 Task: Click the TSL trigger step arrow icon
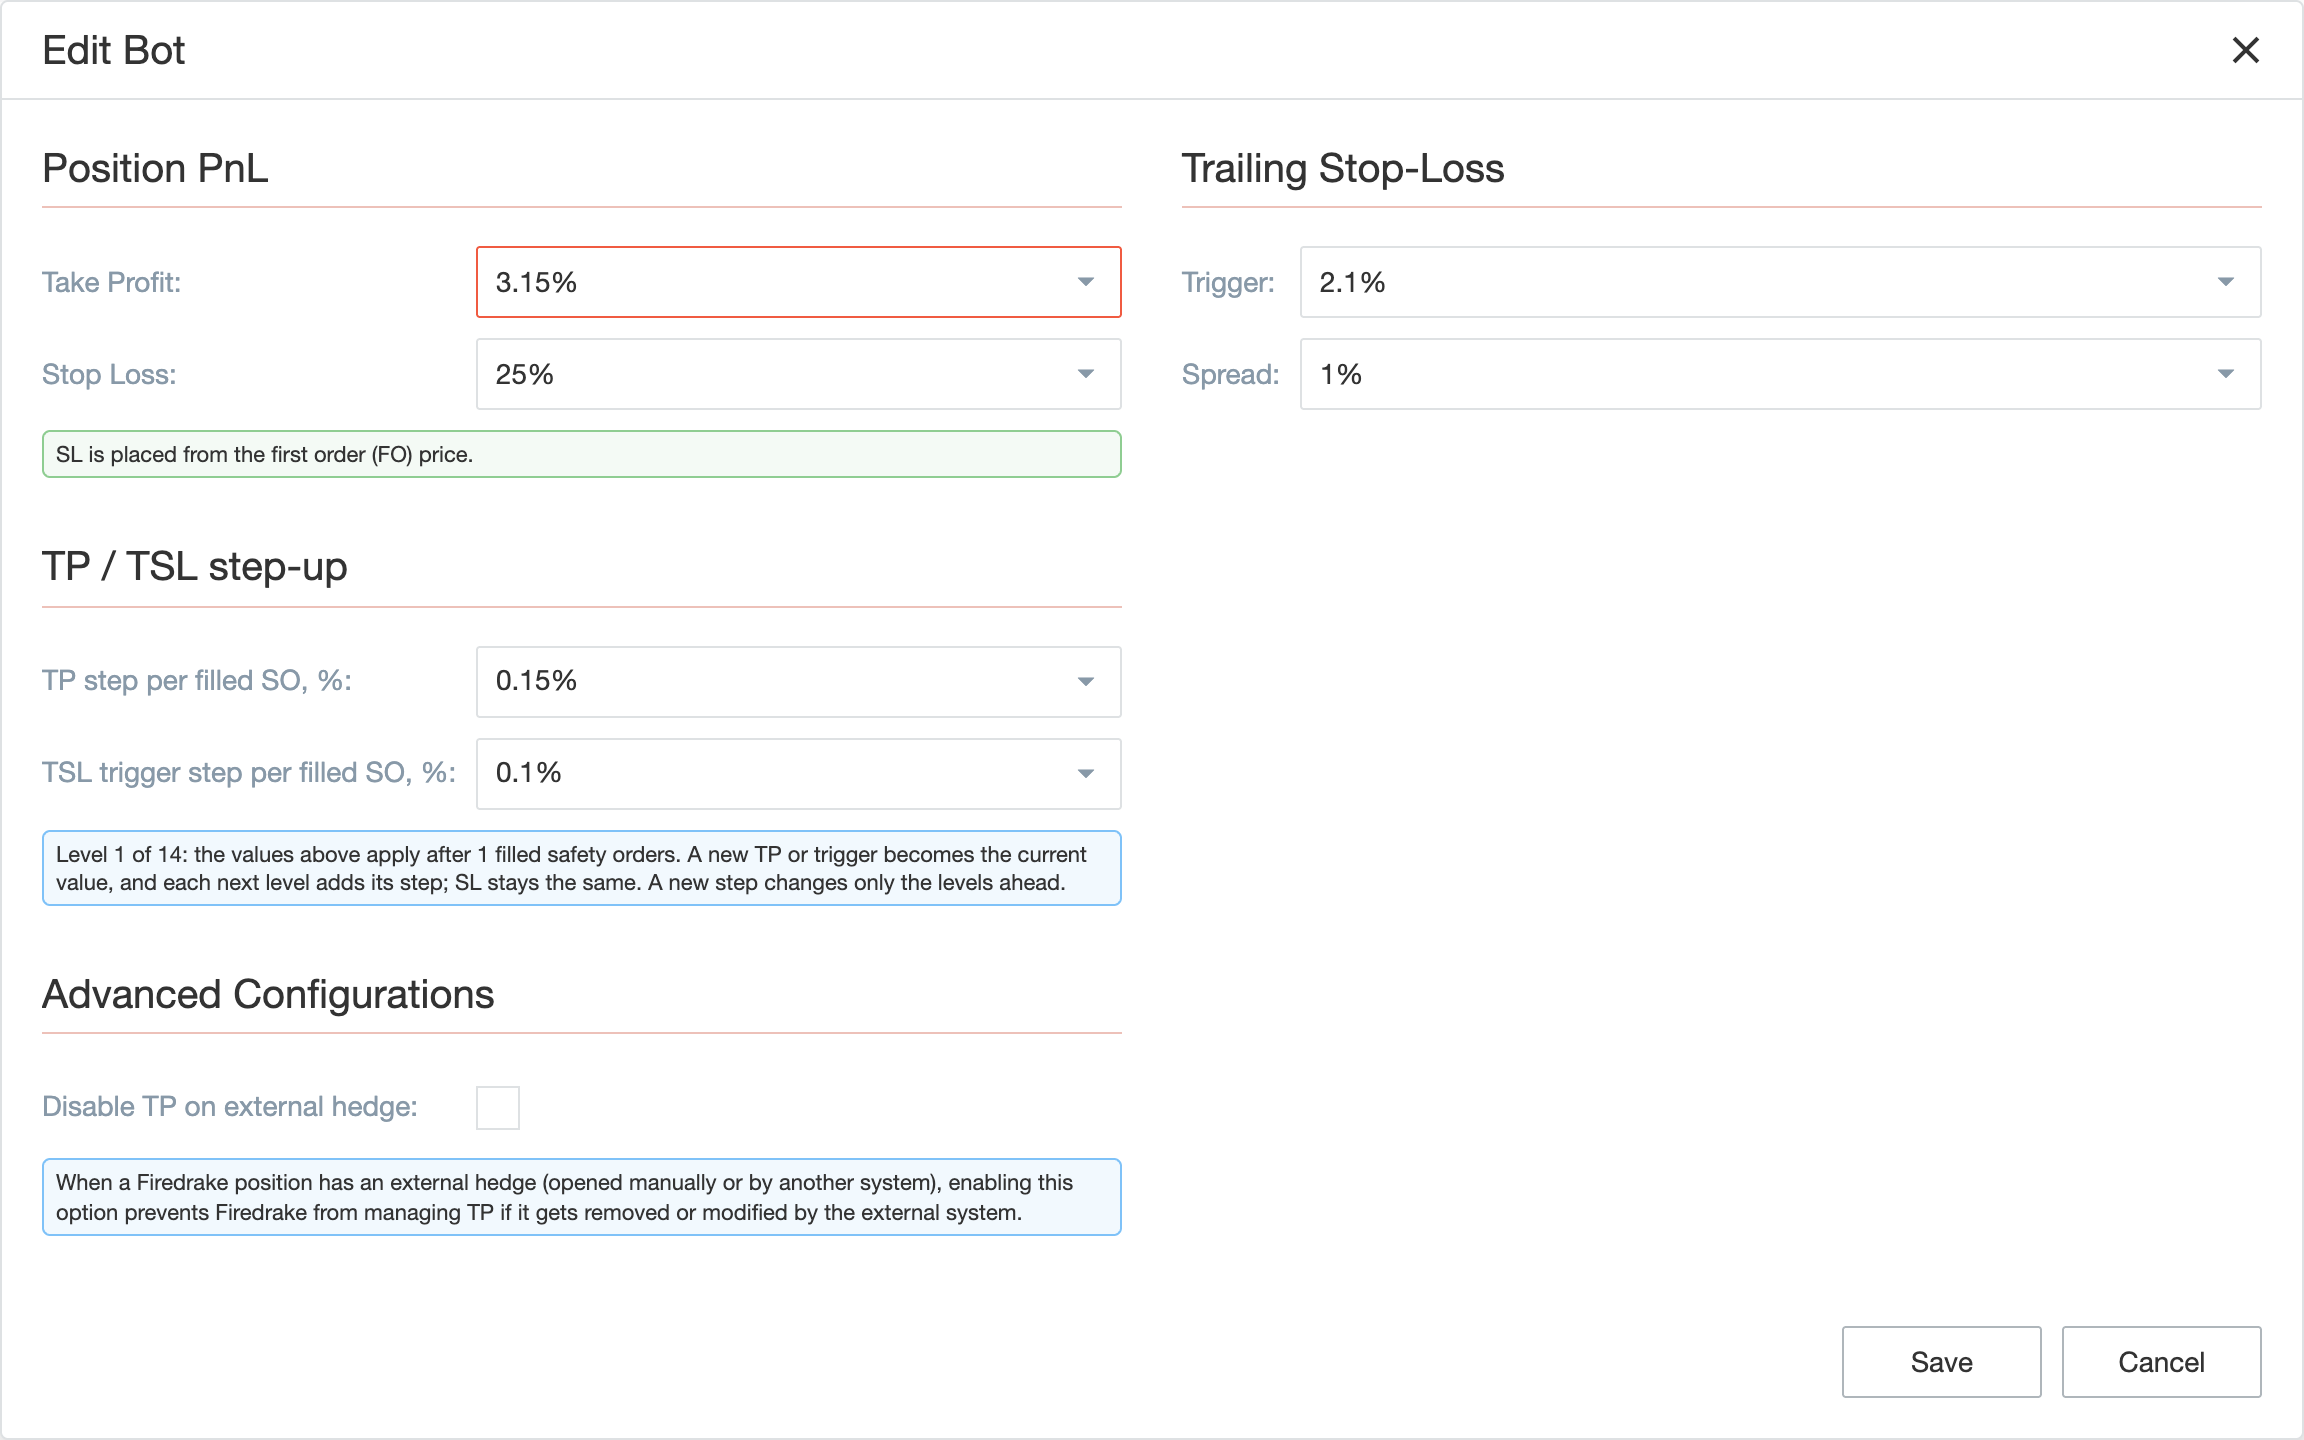(1086, 774)
